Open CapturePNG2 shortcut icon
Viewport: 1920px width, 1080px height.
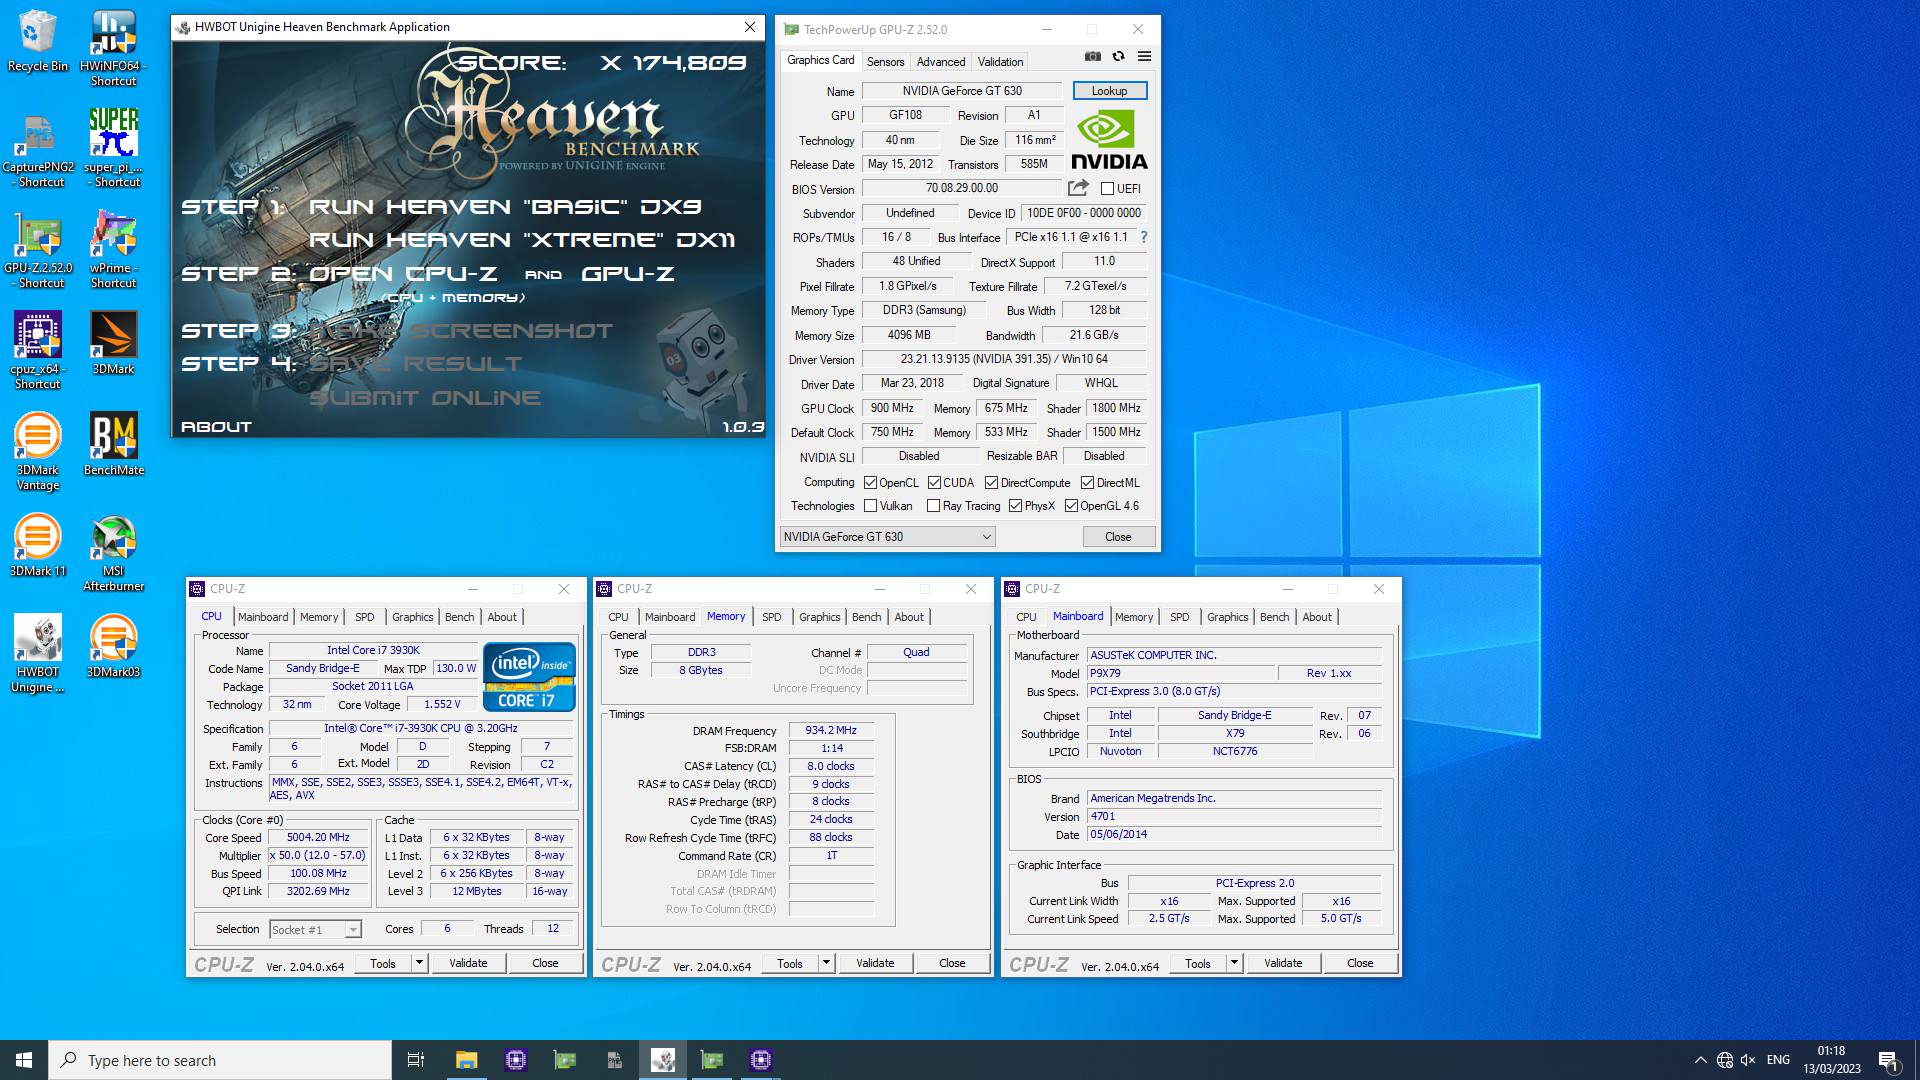(x=38, y=149)
